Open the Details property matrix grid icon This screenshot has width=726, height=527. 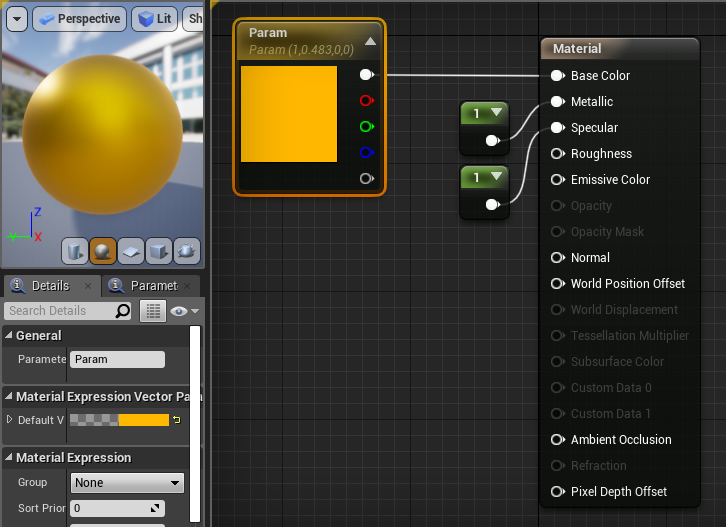pyautogui.click(x=152, y=311)
